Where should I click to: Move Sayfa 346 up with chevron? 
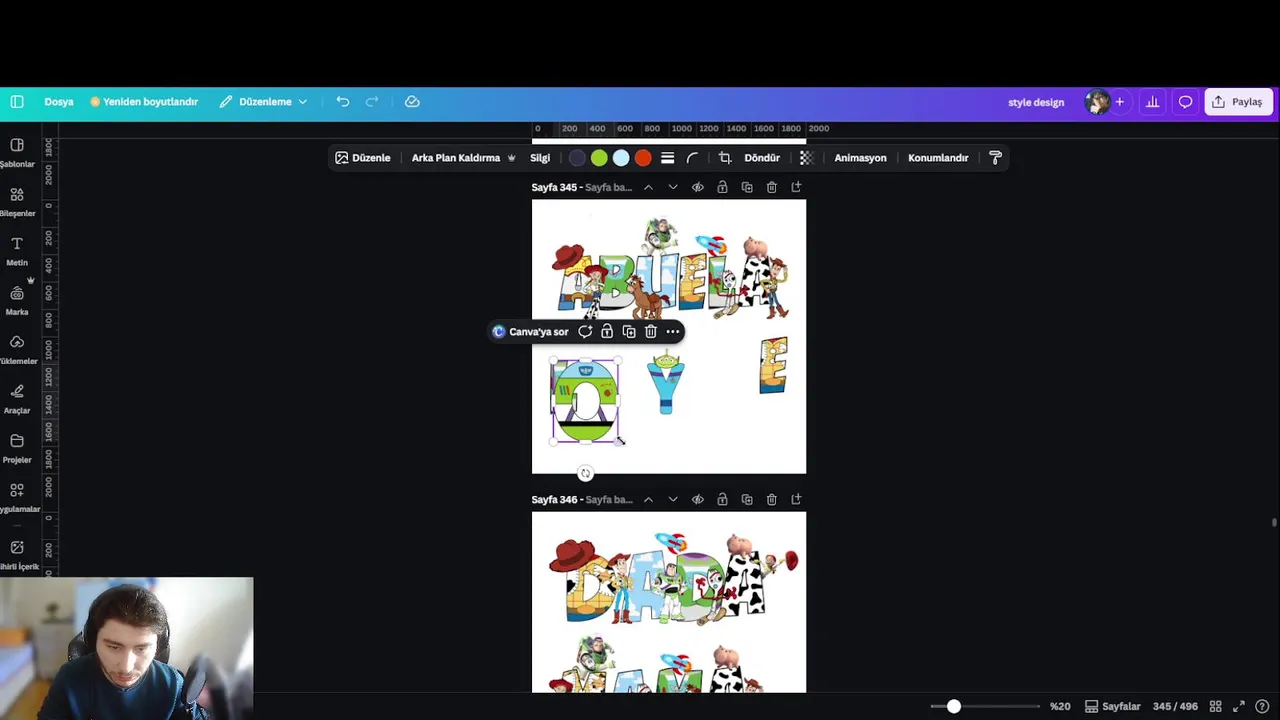(x=648, y=499)
